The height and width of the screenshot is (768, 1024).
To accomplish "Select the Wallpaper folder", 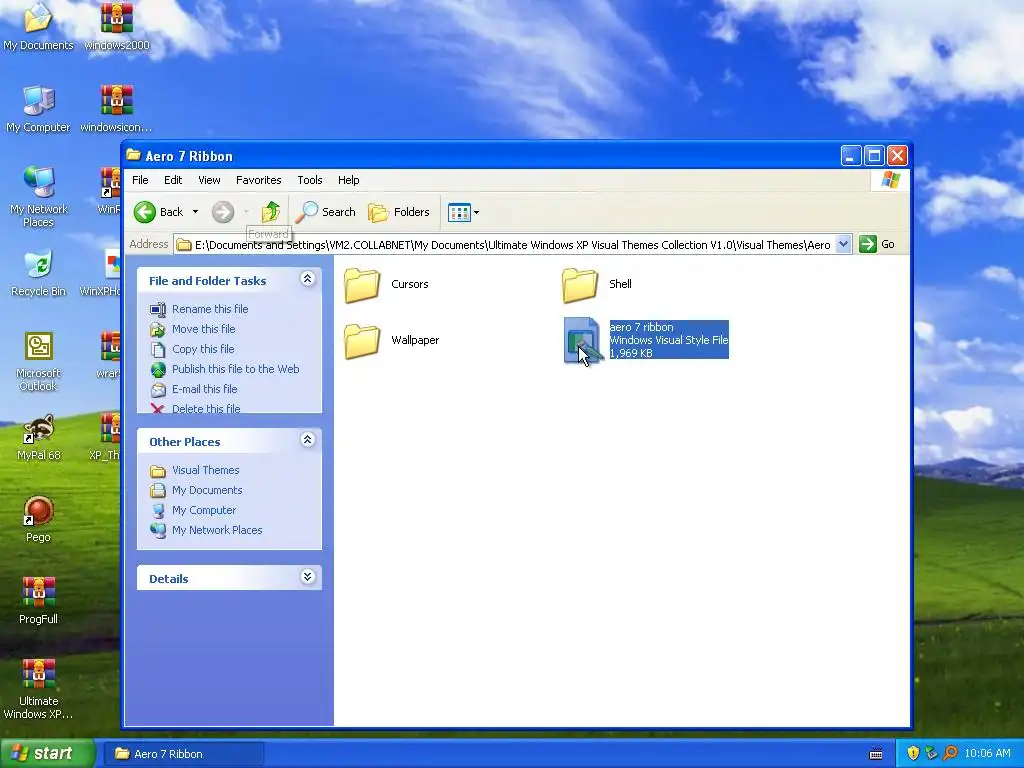I will [392, 340].
